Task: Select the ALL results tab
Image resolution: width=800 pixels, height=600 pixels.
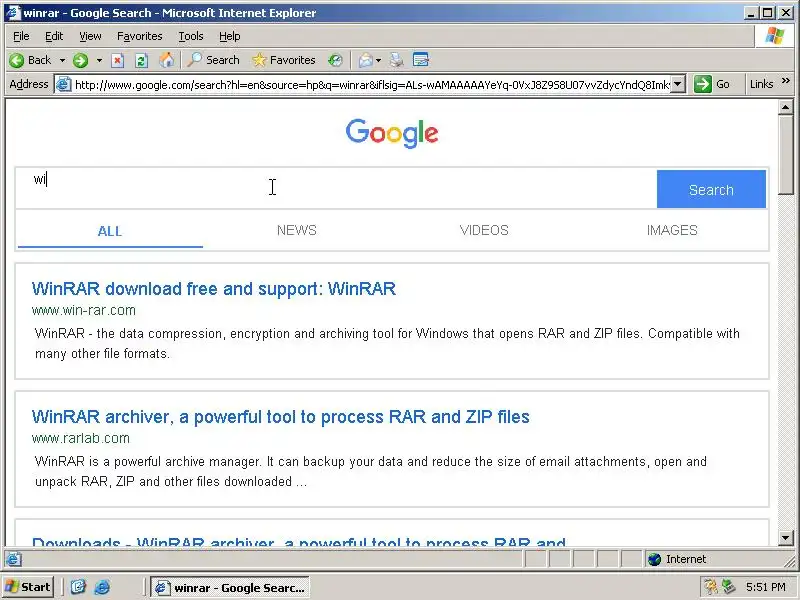Action: [110, 231]
